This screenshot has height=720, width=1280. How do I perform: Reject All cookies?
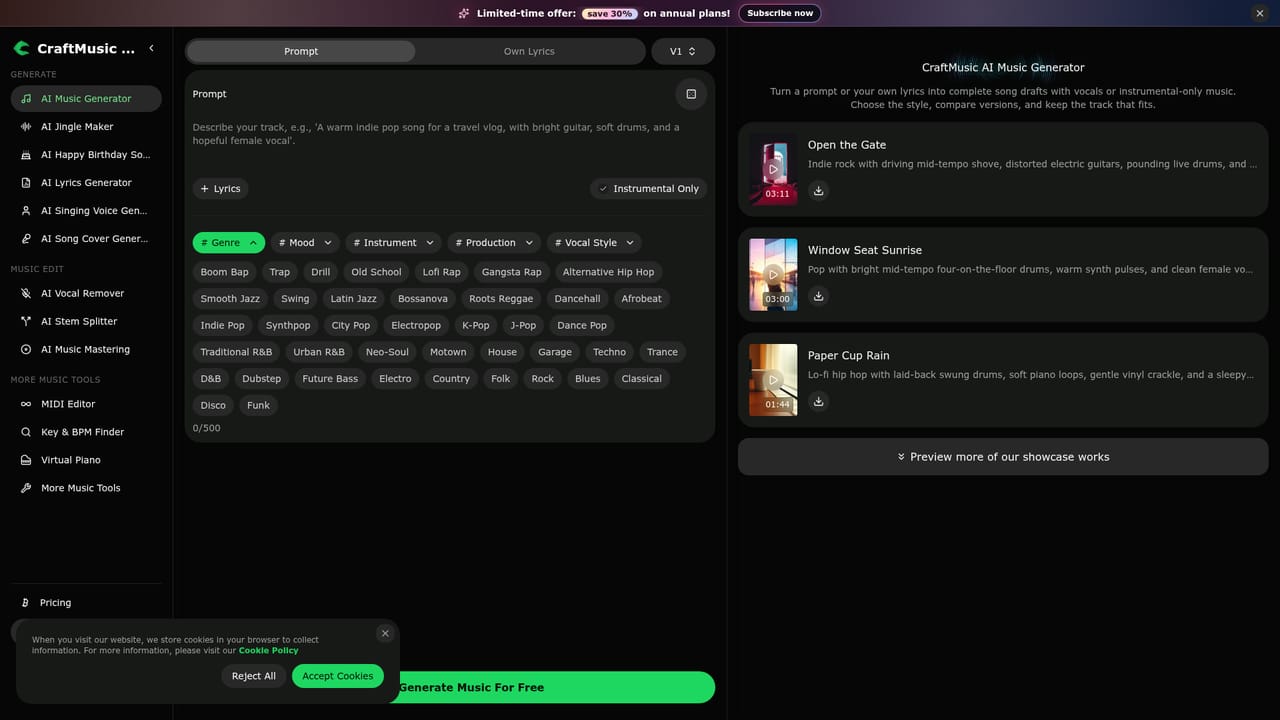[x=254, y=676]
